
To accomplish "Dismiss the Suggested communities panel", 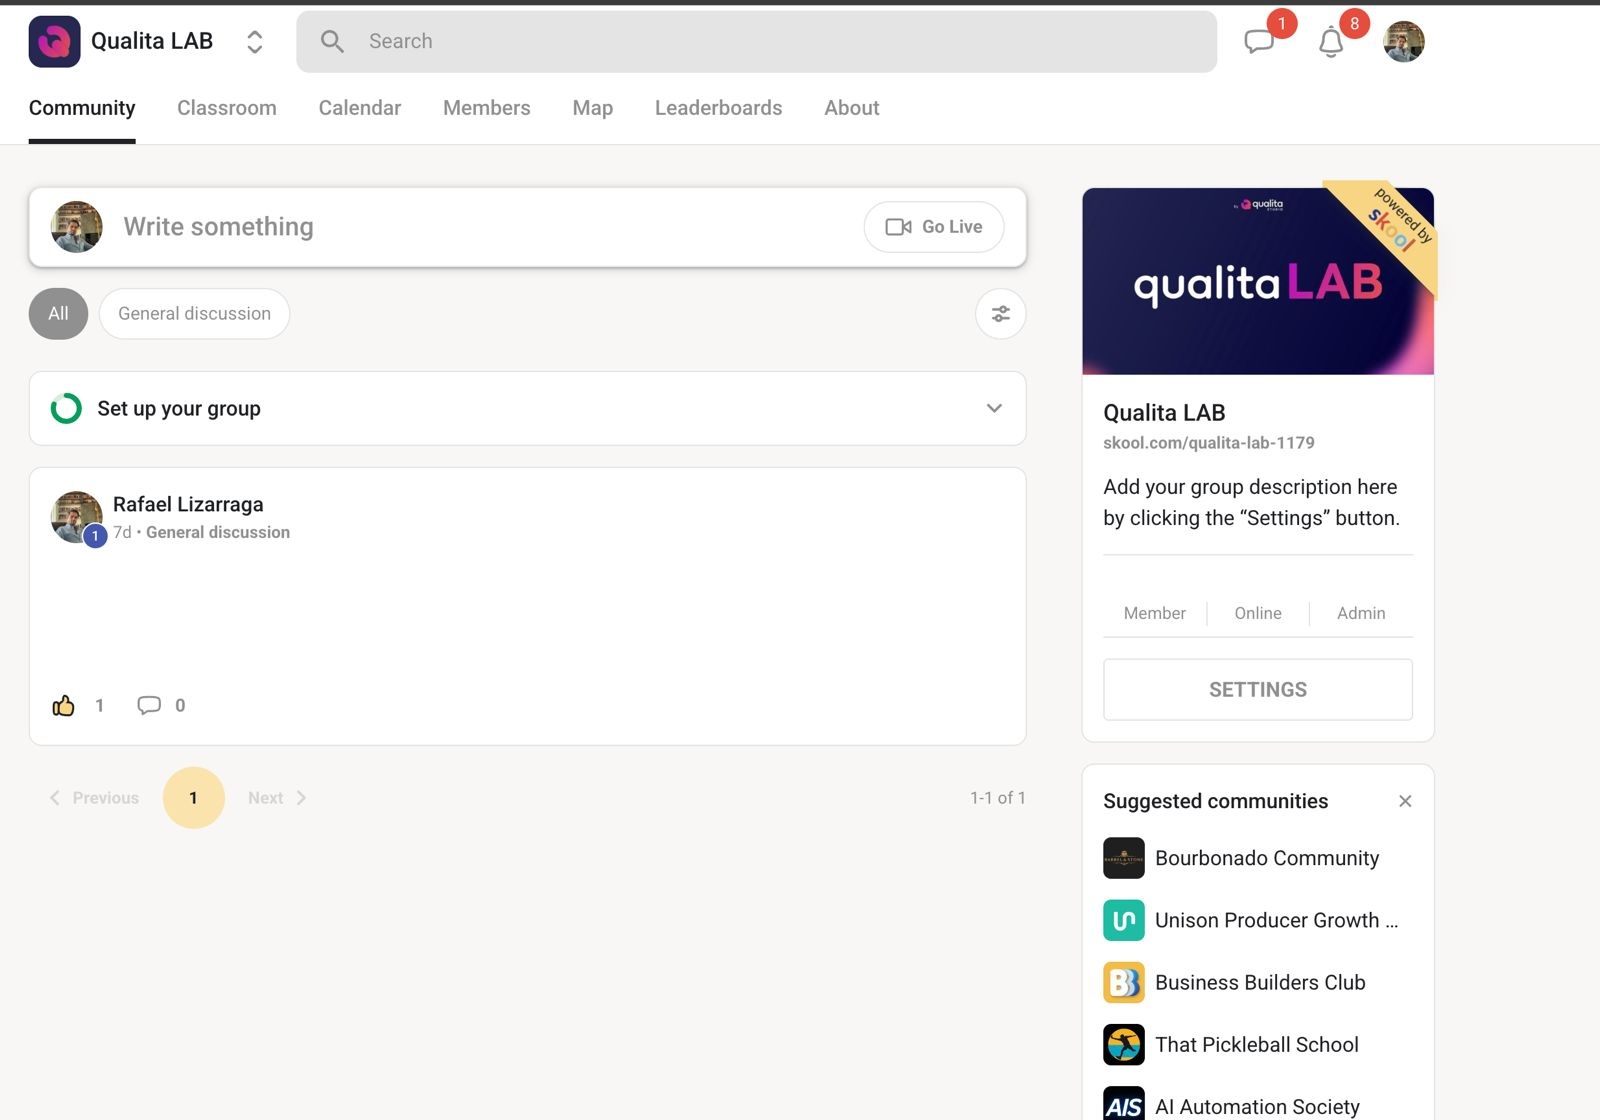I will 1405,801.
